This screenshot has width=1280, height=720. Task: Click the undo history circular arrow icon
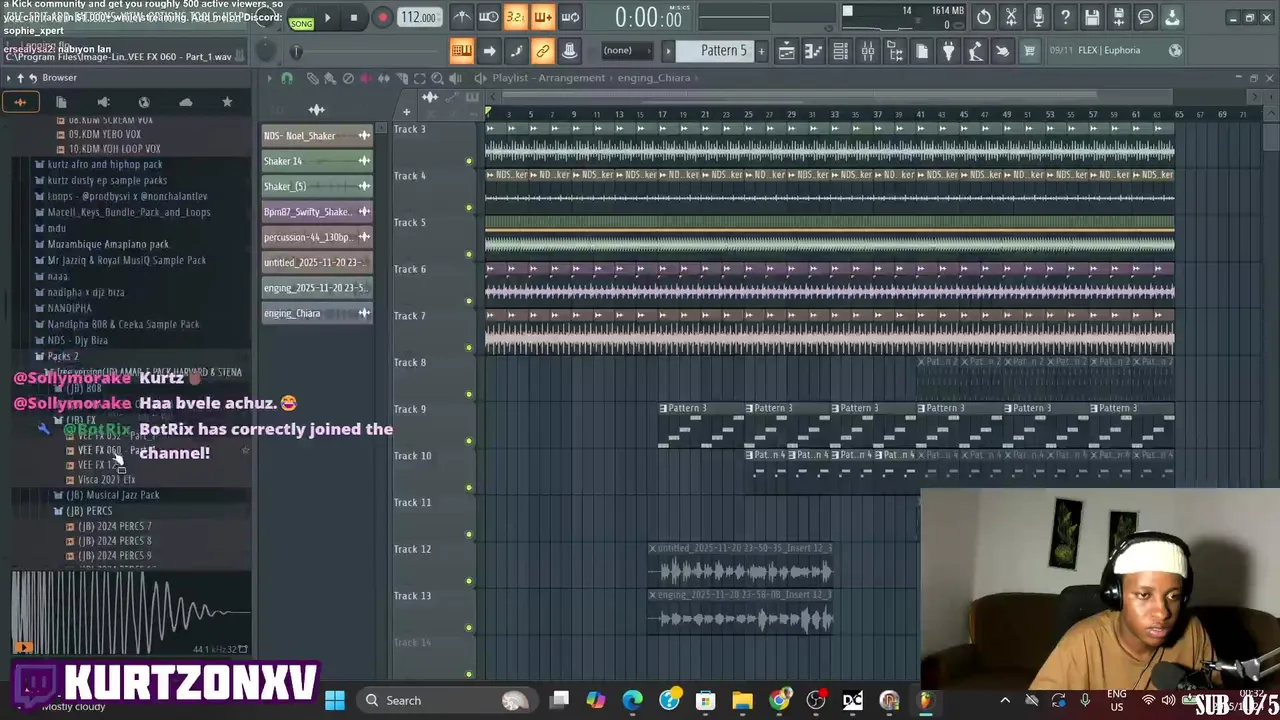[984, 17]
